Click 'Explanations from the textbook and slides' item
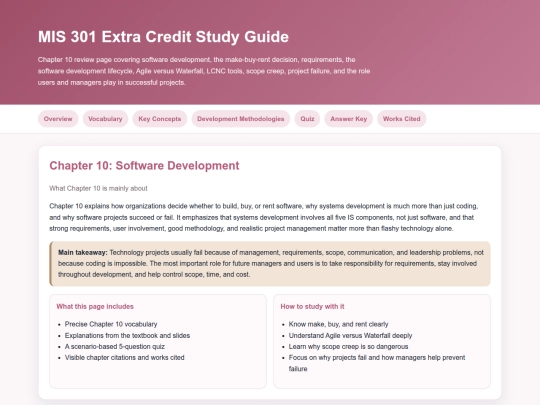Viewport: 540px width, 405px height. (127, 335)
